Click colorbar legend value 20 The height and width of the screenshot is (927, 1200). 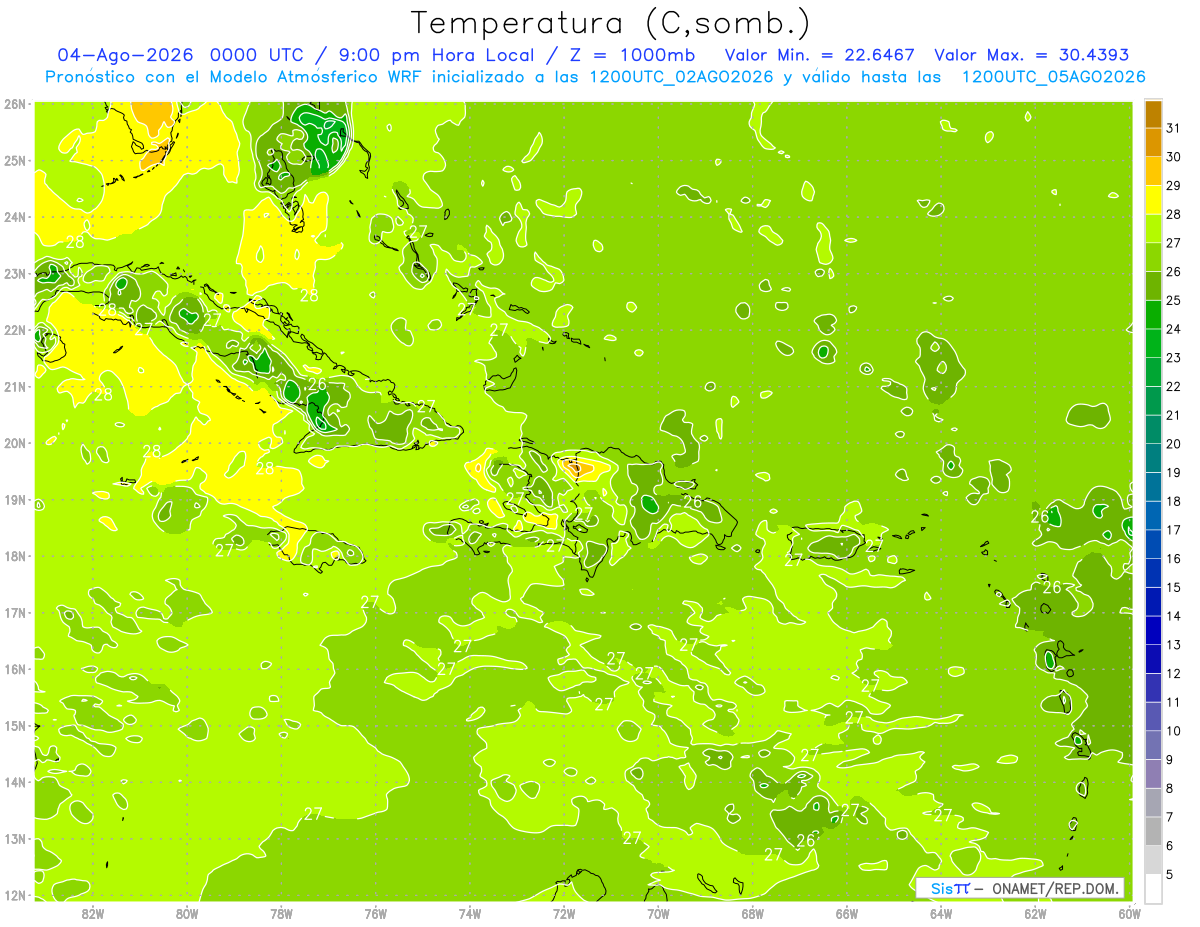[x=1173, y=444]
